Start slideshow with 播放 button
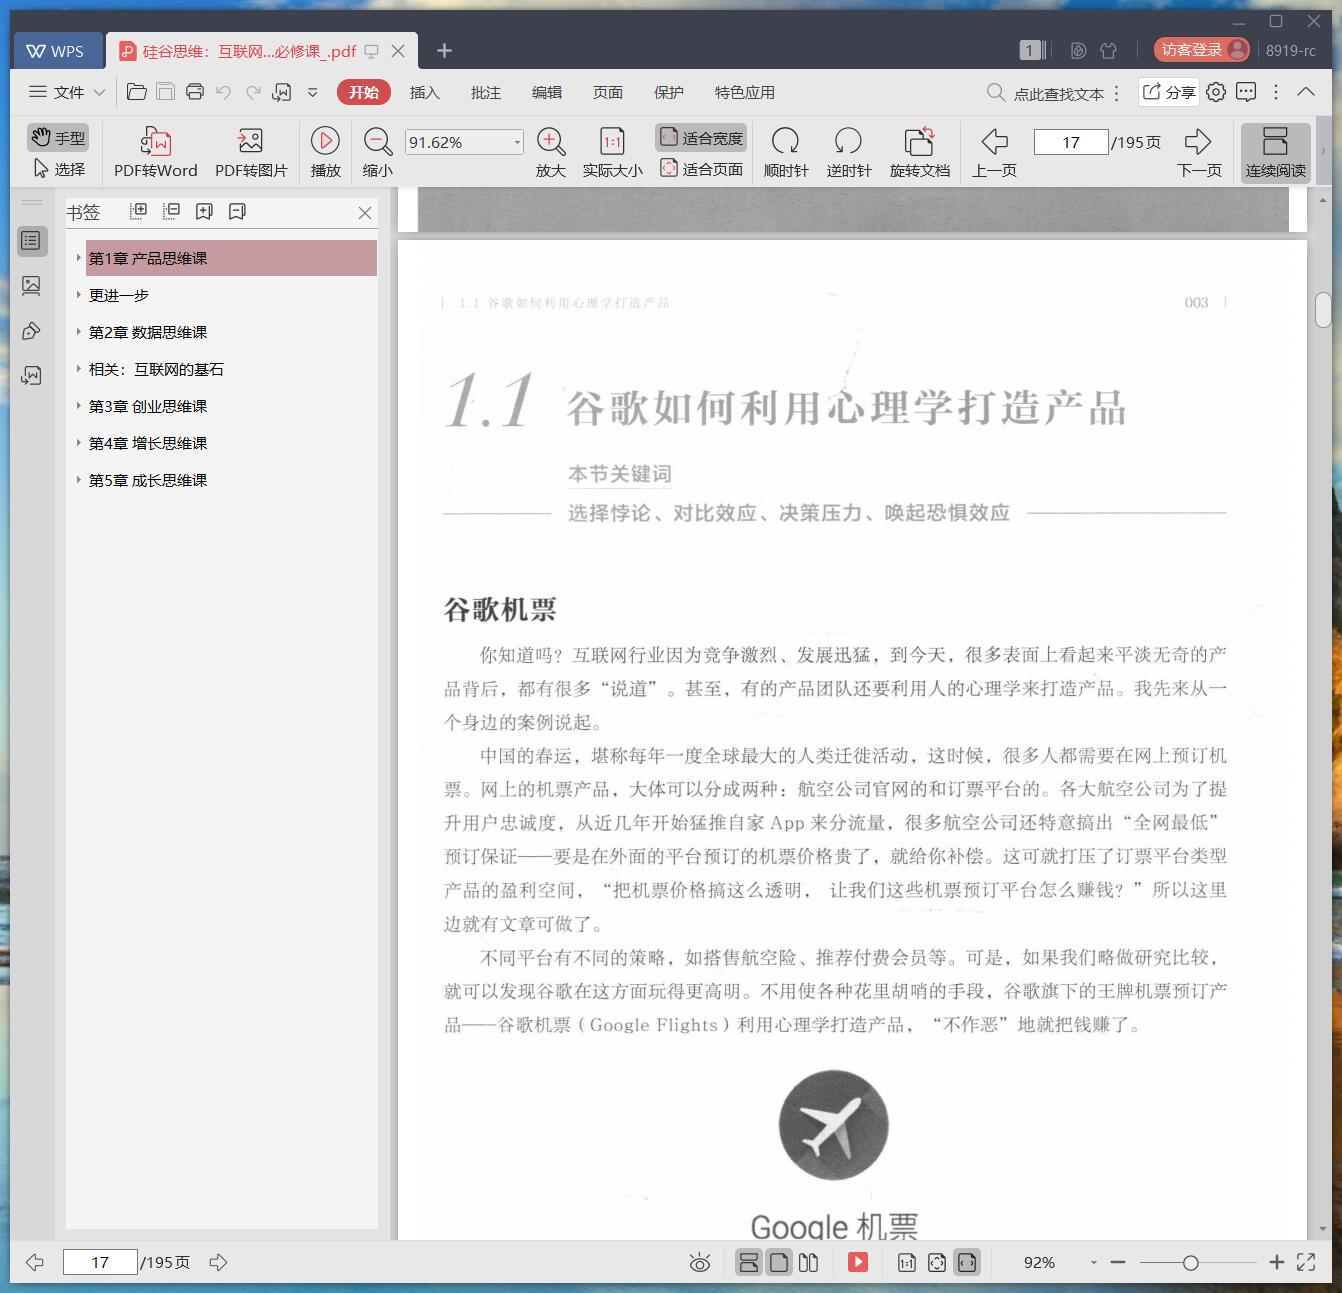1342x1293 pixels. click(325, 152)
